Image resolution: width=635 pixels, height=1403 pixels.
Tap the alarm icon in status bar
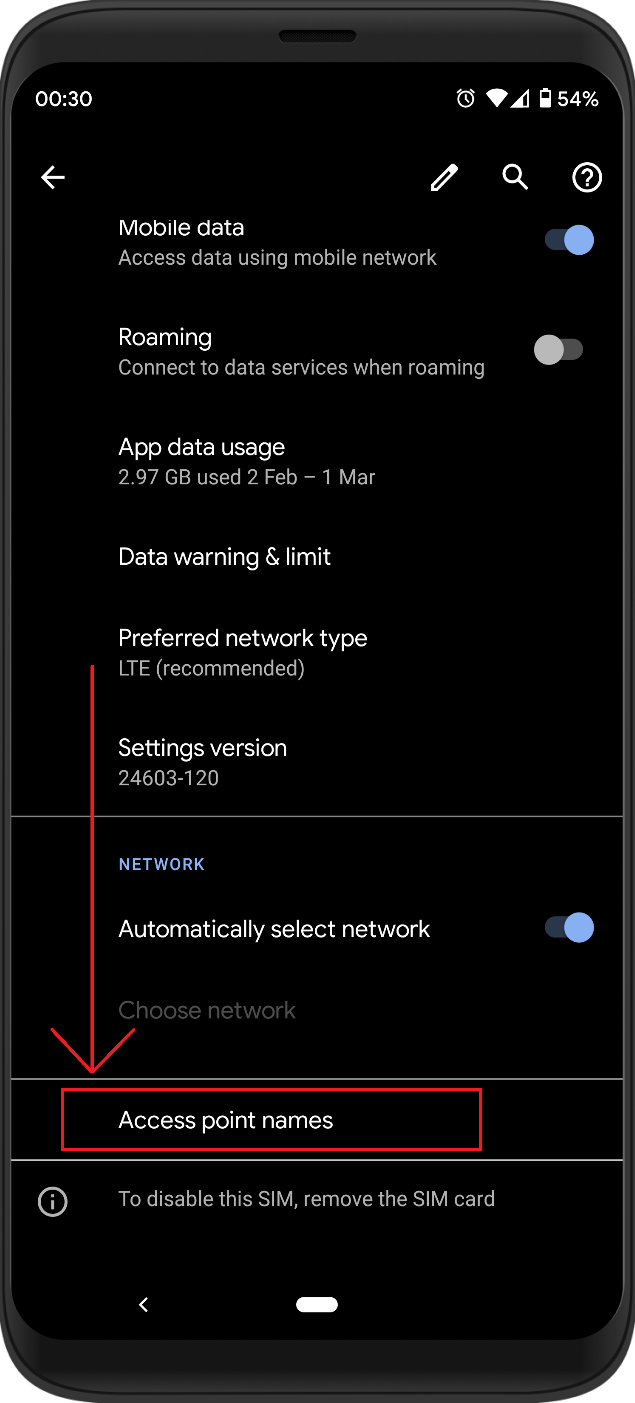pos(465,98)
